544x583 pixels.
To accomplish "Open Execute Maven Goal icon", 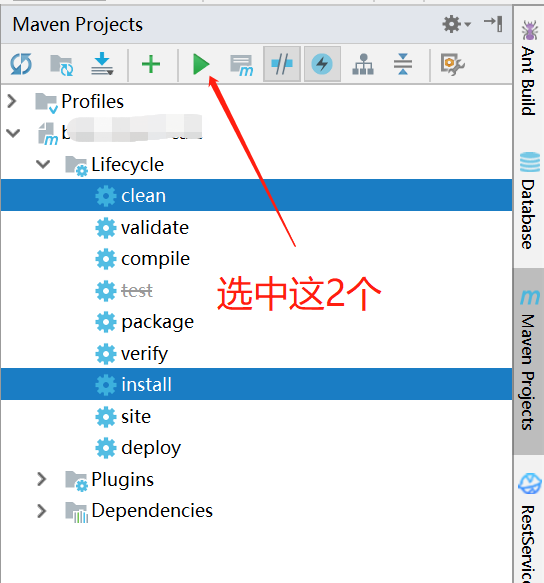I will coord(242,65).
